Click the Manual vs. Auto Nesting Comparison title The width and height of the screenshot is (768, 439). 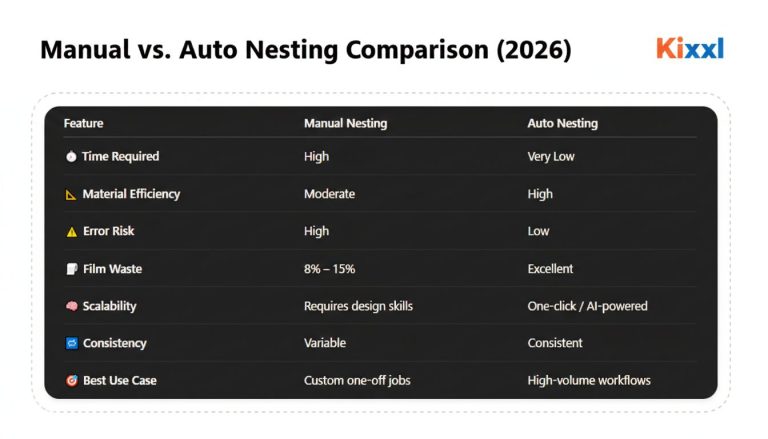306,50
